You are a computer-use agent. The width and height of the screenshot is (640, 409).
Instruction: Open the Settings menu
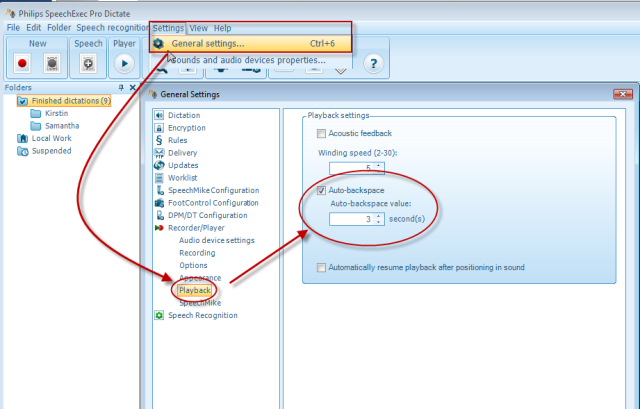pos(168,28)
